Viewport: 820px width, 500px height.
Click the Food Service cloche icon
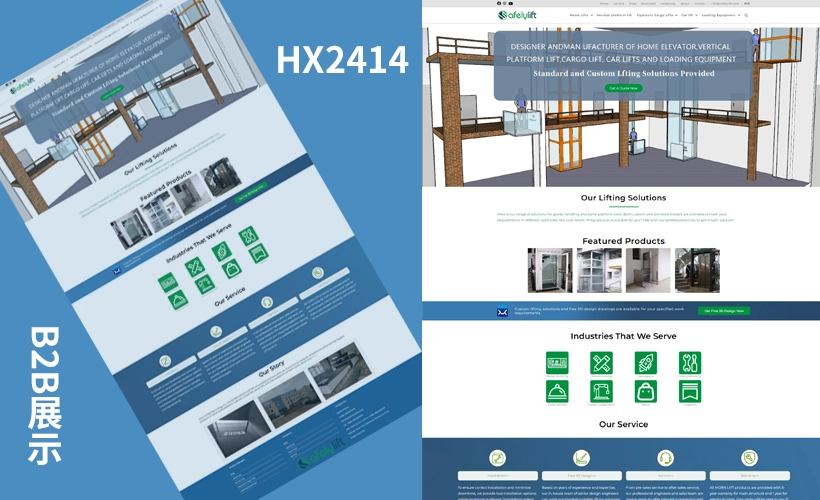[557, 391]
